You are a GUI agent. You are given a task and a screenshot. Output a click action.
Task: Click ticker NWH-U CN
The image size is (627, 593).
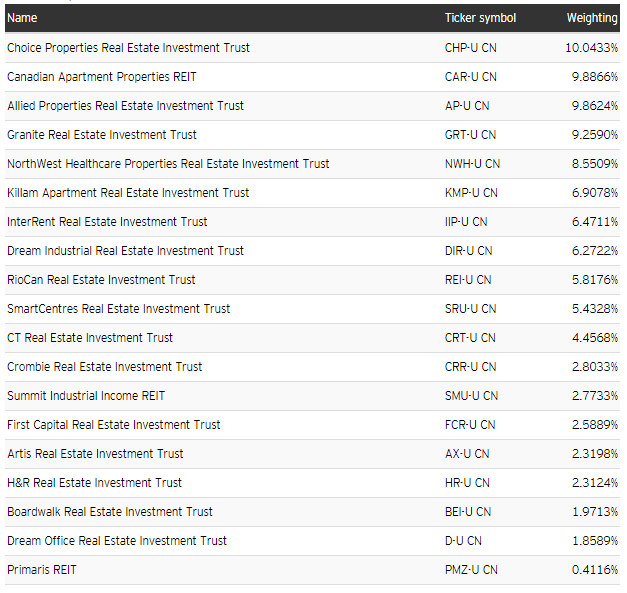tap(472, 164)
